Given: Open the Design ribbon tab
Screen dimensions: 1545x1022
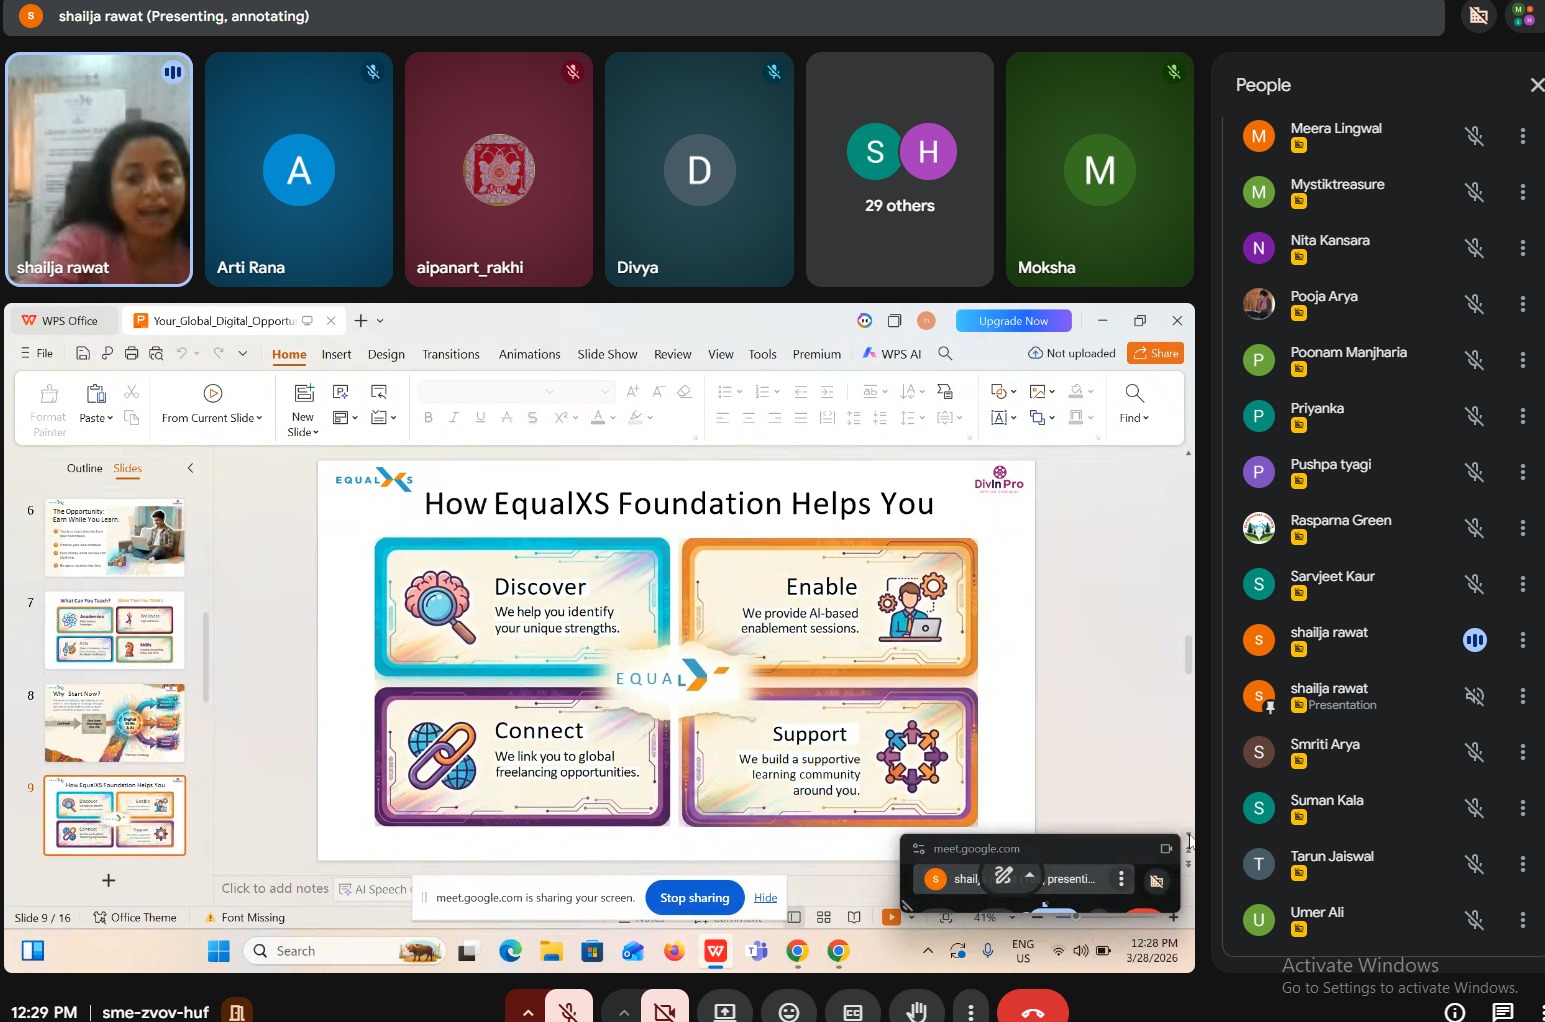Looking at the screenshot, I should coord(386,354).
